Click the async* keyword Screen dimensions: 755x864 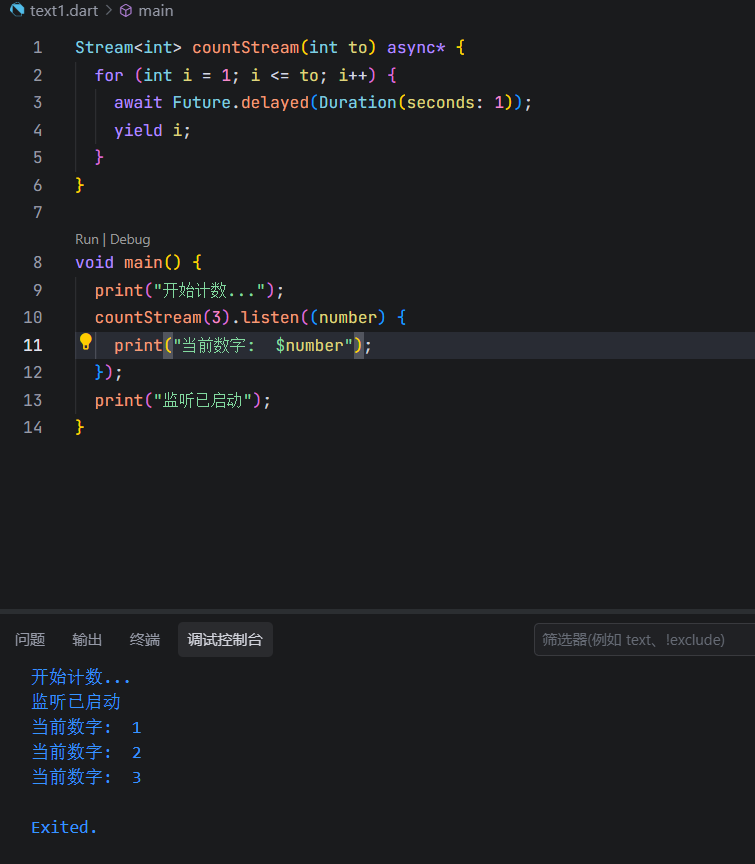click(416, 47)
